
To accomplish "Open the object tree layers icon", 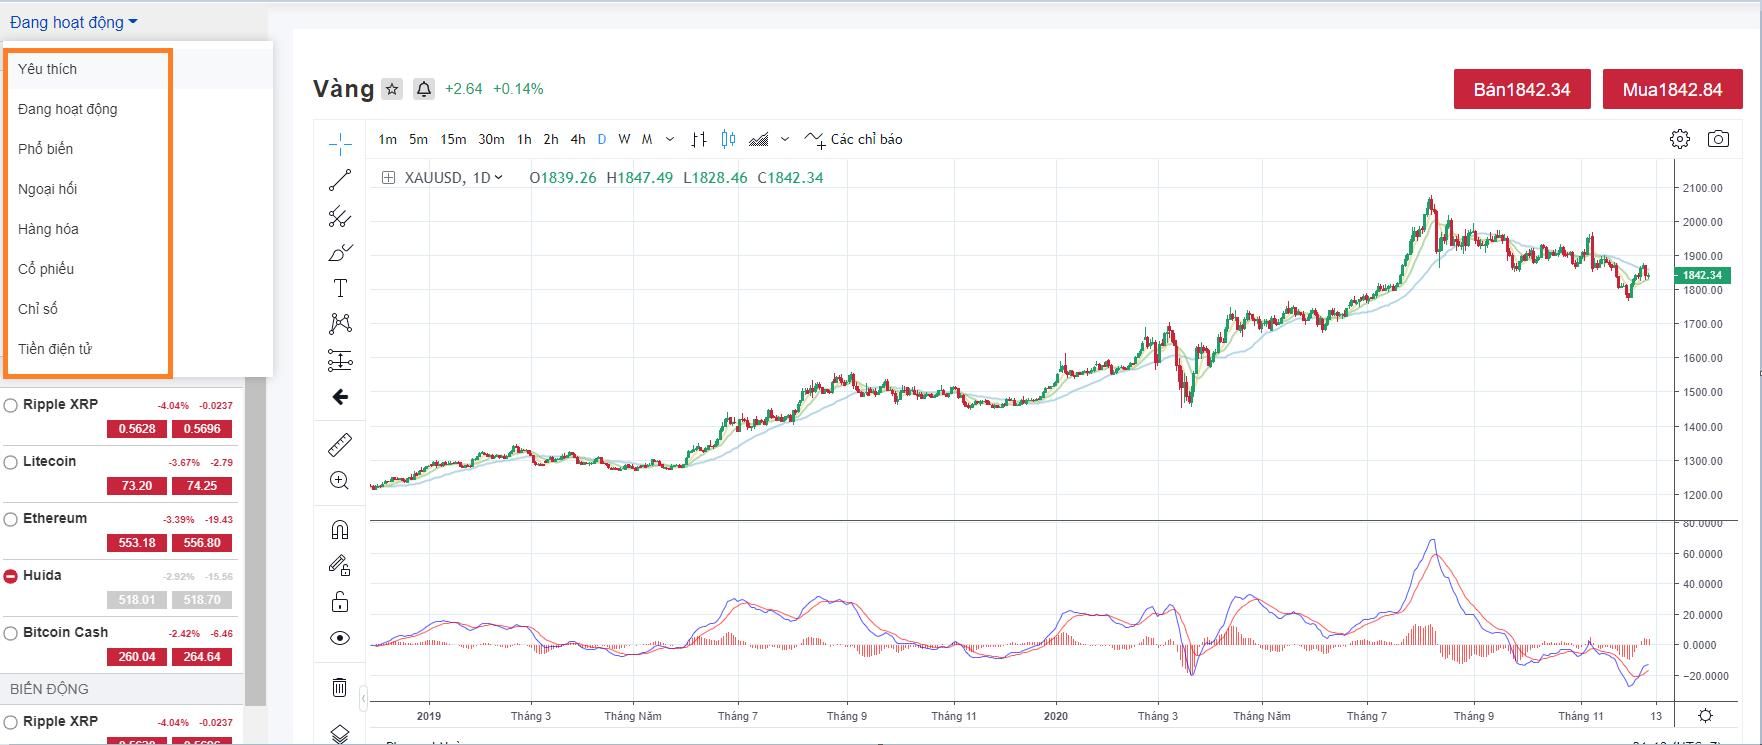I will click(x=340, y=734).
